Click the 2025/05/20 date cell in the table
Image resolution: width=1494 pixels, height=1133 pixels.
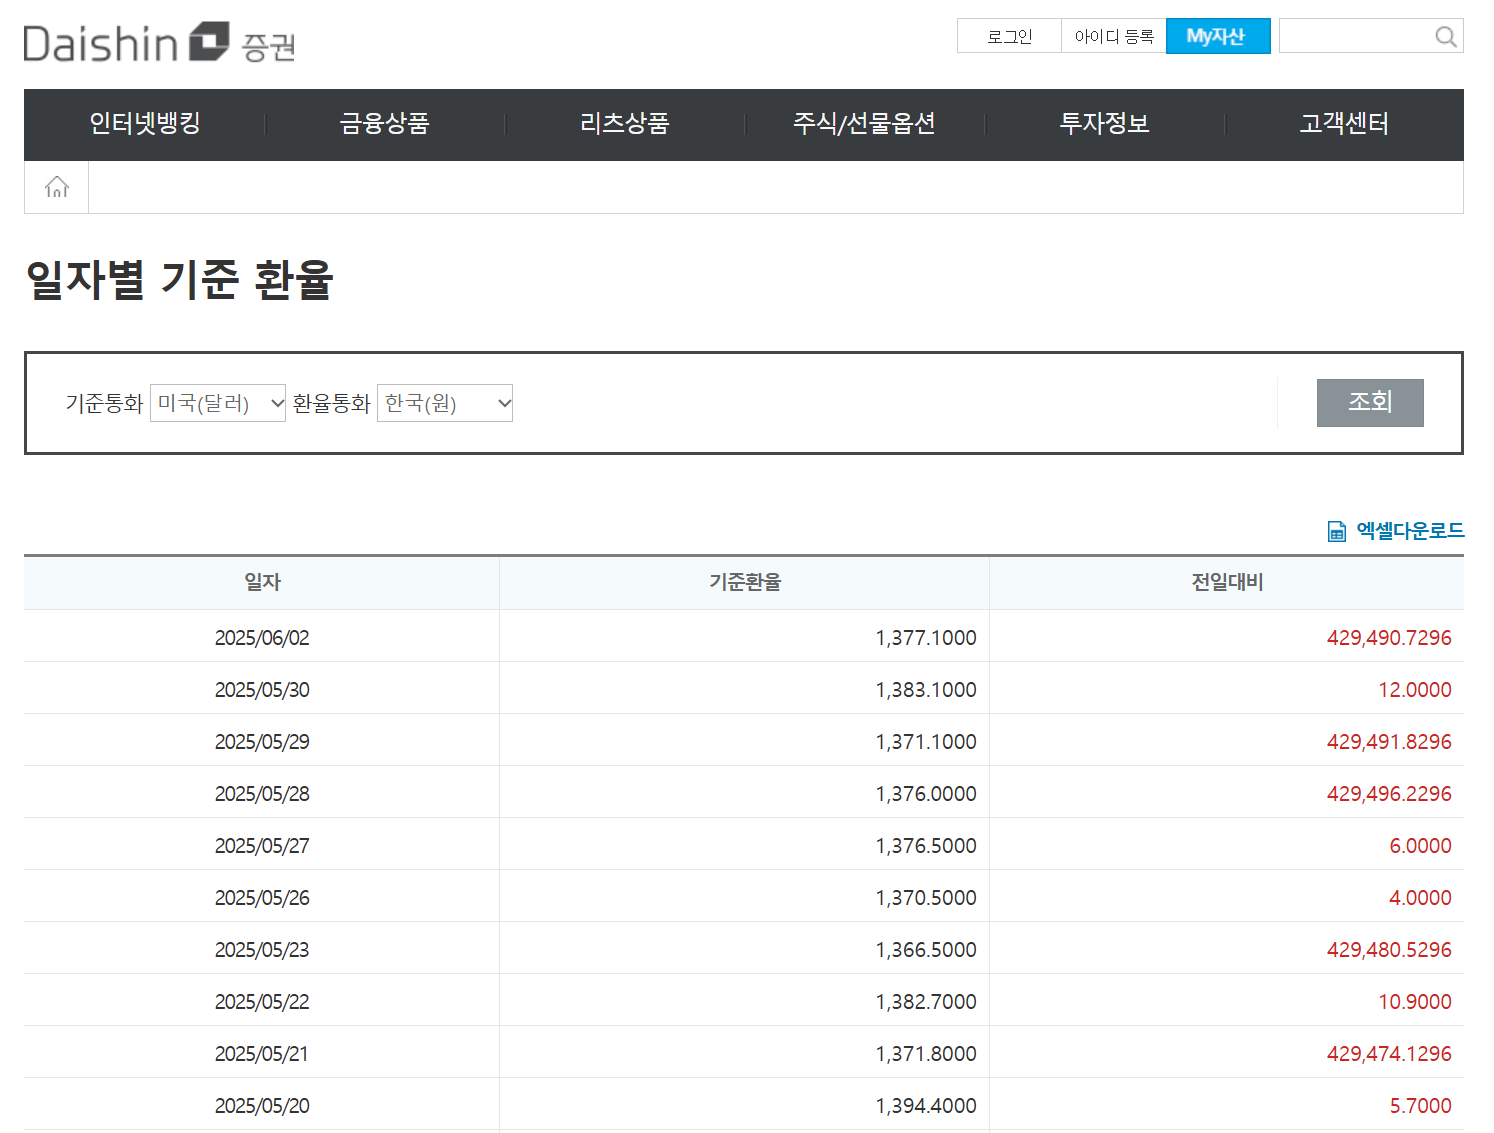[x=261, y=1105]
